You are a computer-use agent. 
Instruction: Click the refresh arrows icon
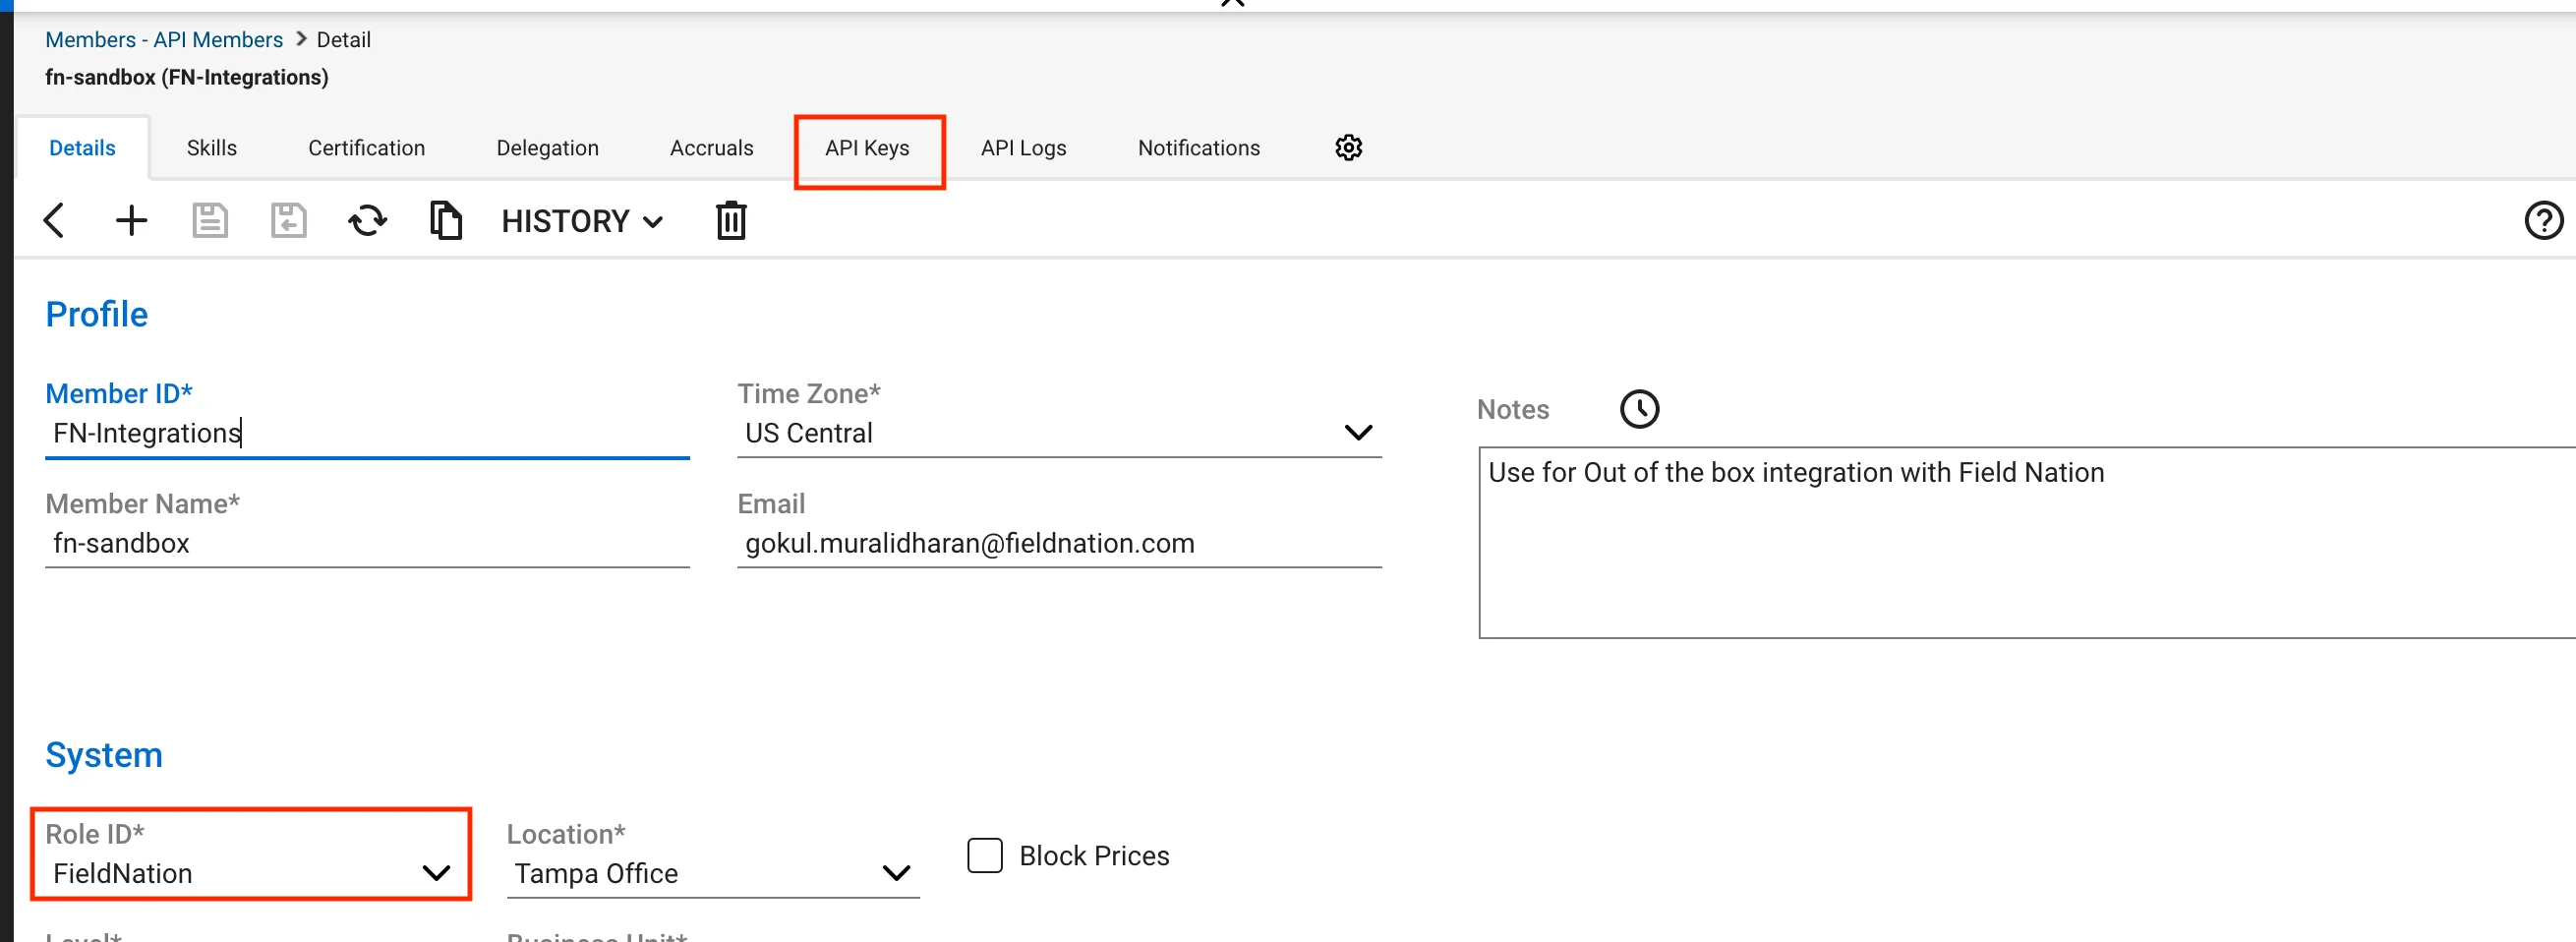tap(367, 220)
